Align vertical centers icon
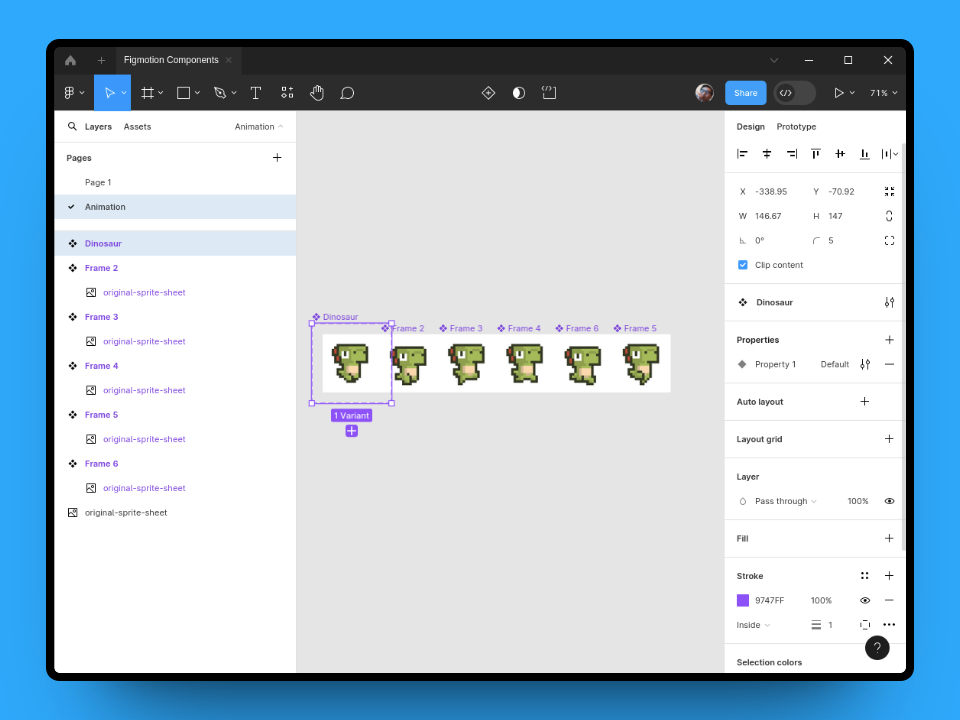This screenshot has height=720, width=960. 840,154
